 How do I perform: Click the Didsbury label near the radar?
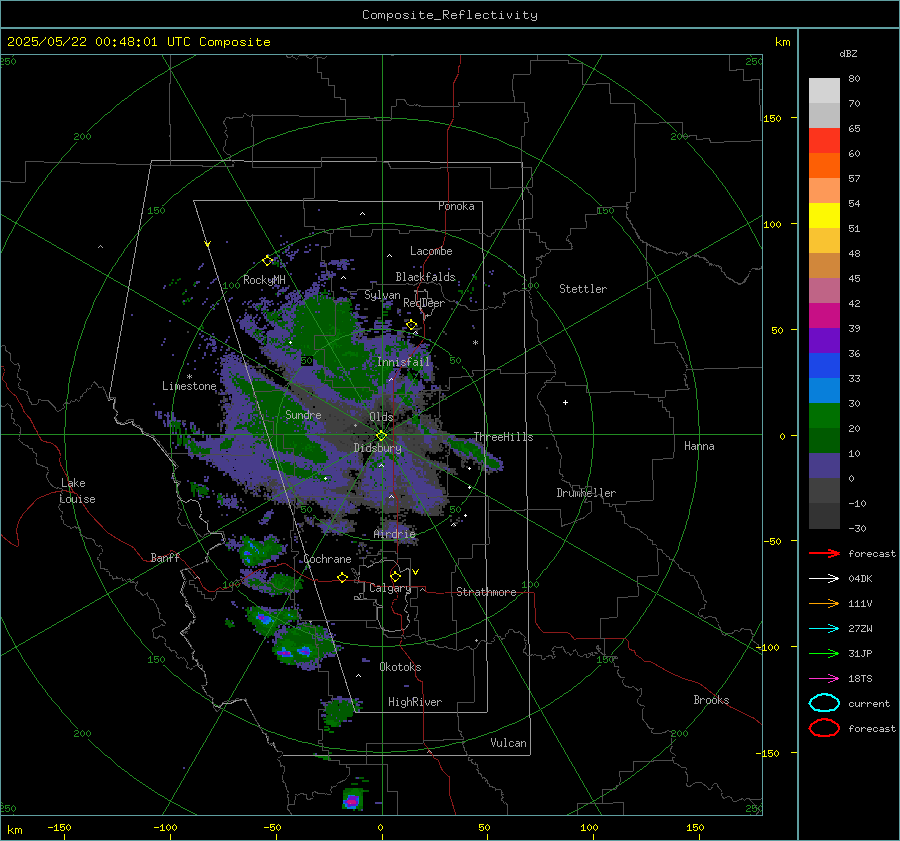[x=377, y=448]
